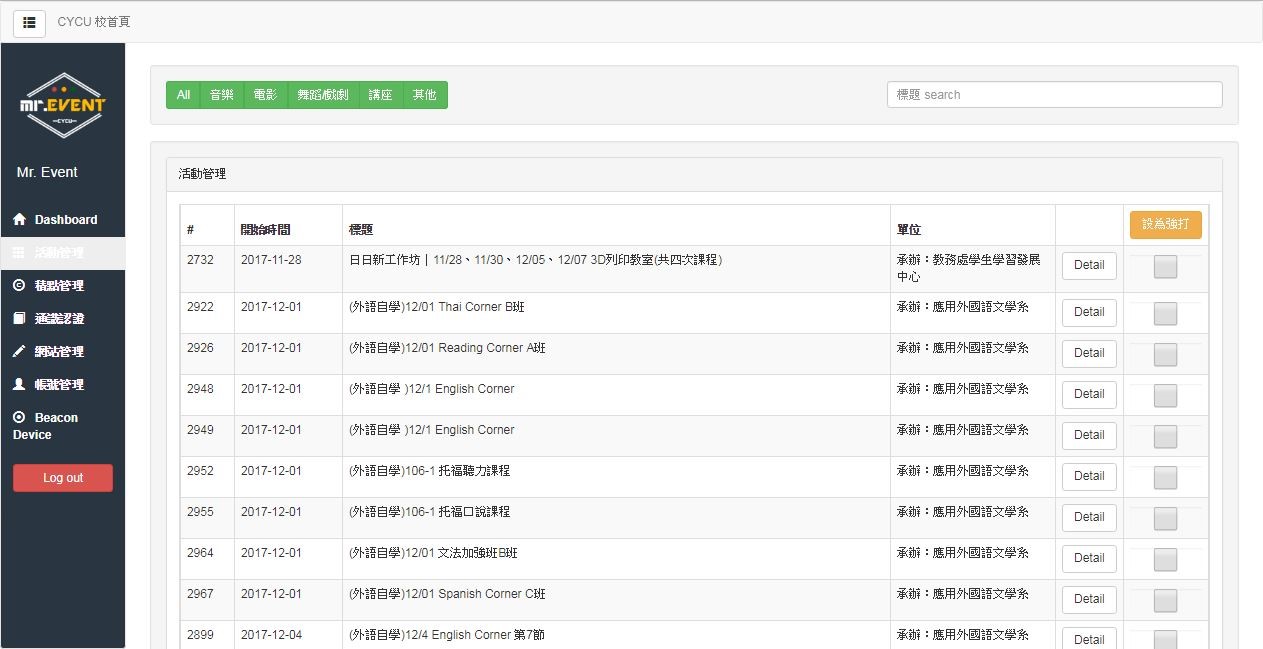Screen dimensions: 1263x649
Task: Tick the checkbox for event 2732
Action: pyautogui.click(x=1165, y=267)
